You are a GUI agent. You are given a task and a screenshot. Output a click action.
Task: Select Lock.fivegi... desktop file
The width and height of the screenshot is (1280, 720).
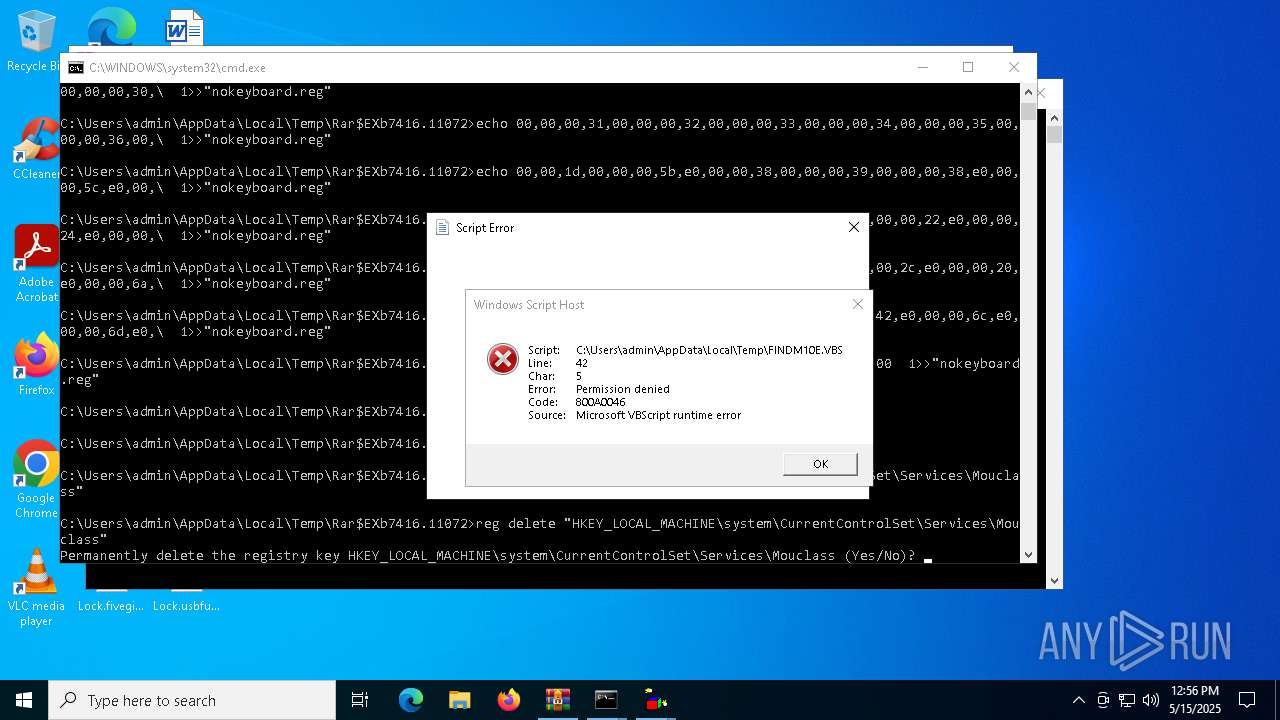(111, 605)
